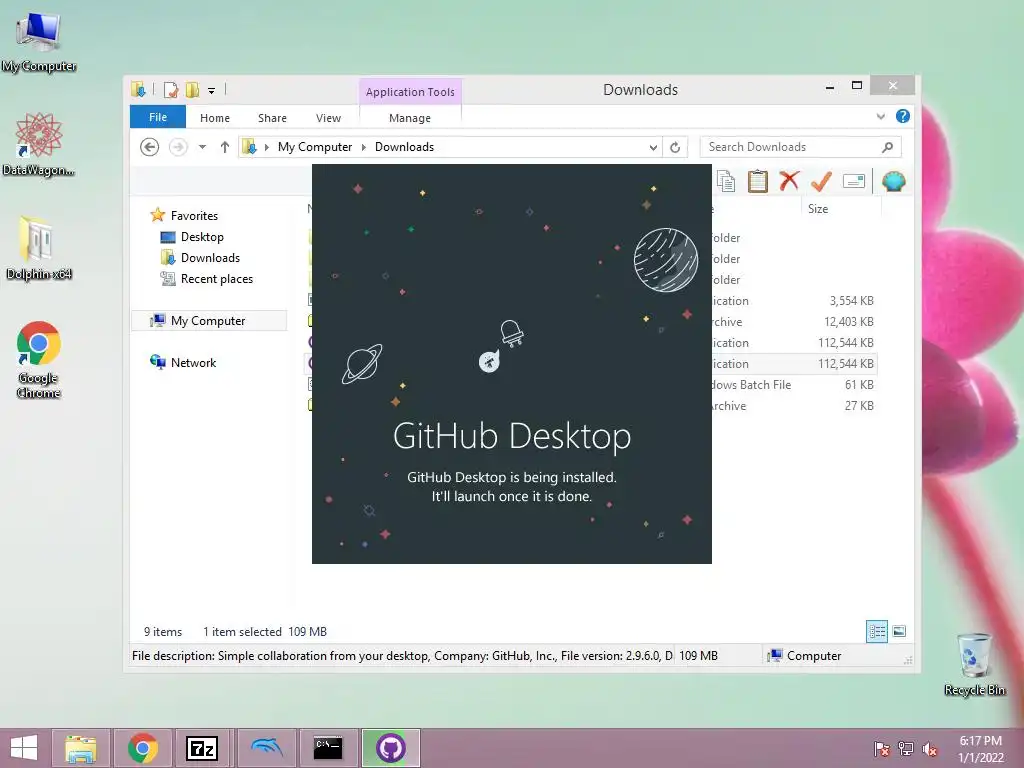1024x768 pixels.
Task: Click the E-mail envelope icon in the toolbar
Action: click(x=854, y=181)
